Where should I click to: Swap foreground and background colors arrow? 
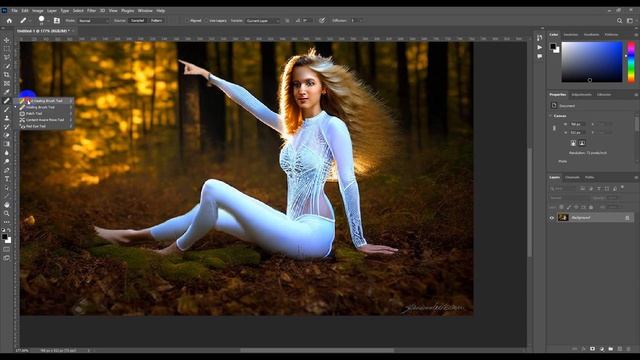coord(9,230)
